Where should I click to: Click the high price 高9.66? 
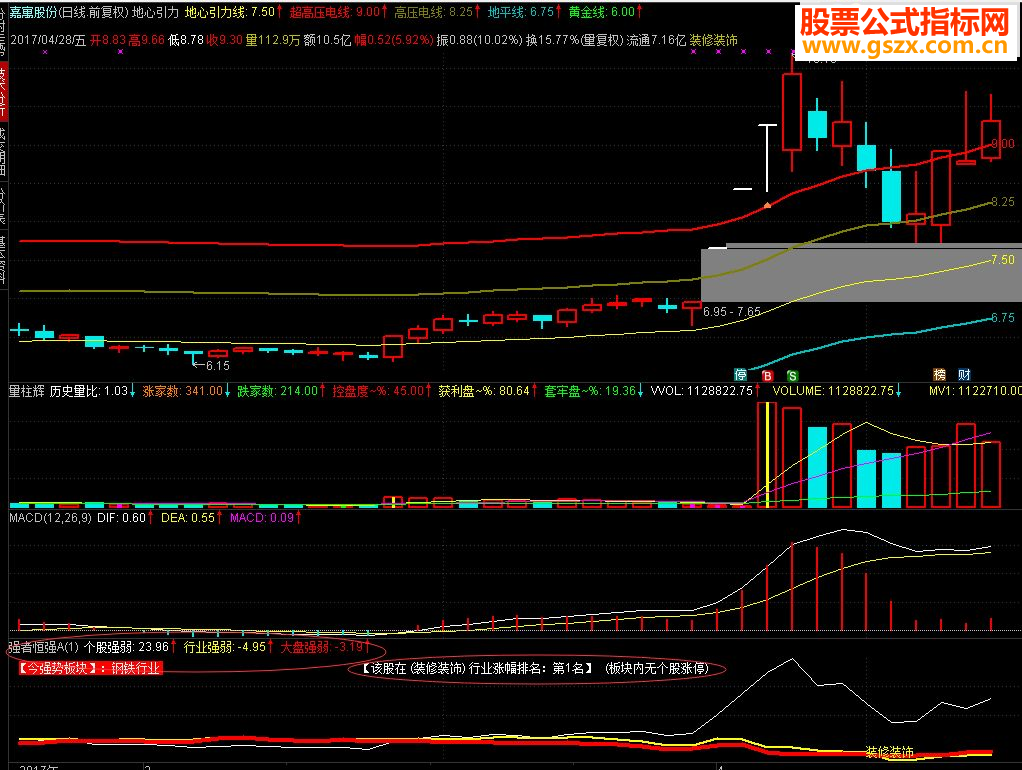click(x=147, y=40)
